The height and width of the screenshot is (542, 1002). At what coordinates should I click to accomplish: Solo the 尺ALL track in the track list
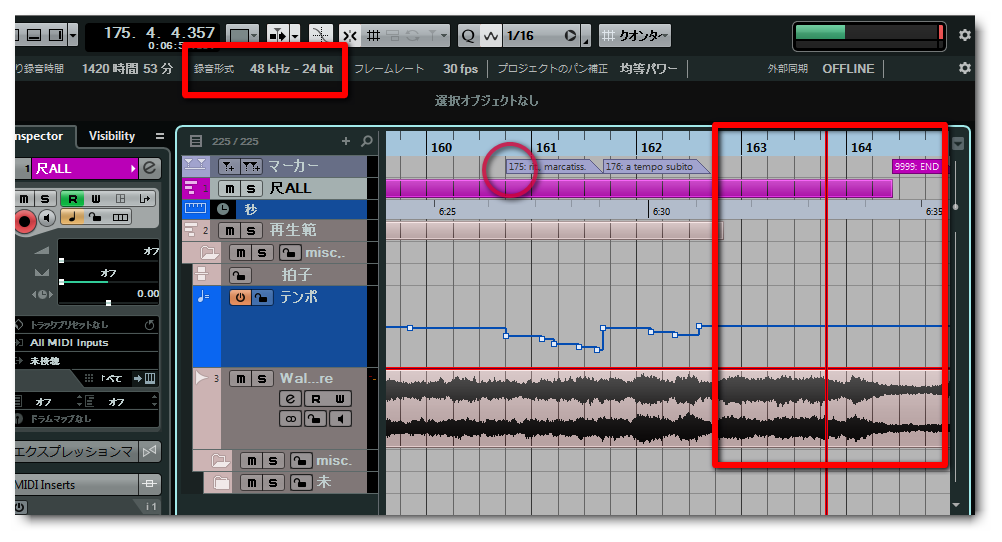(250, 189)
